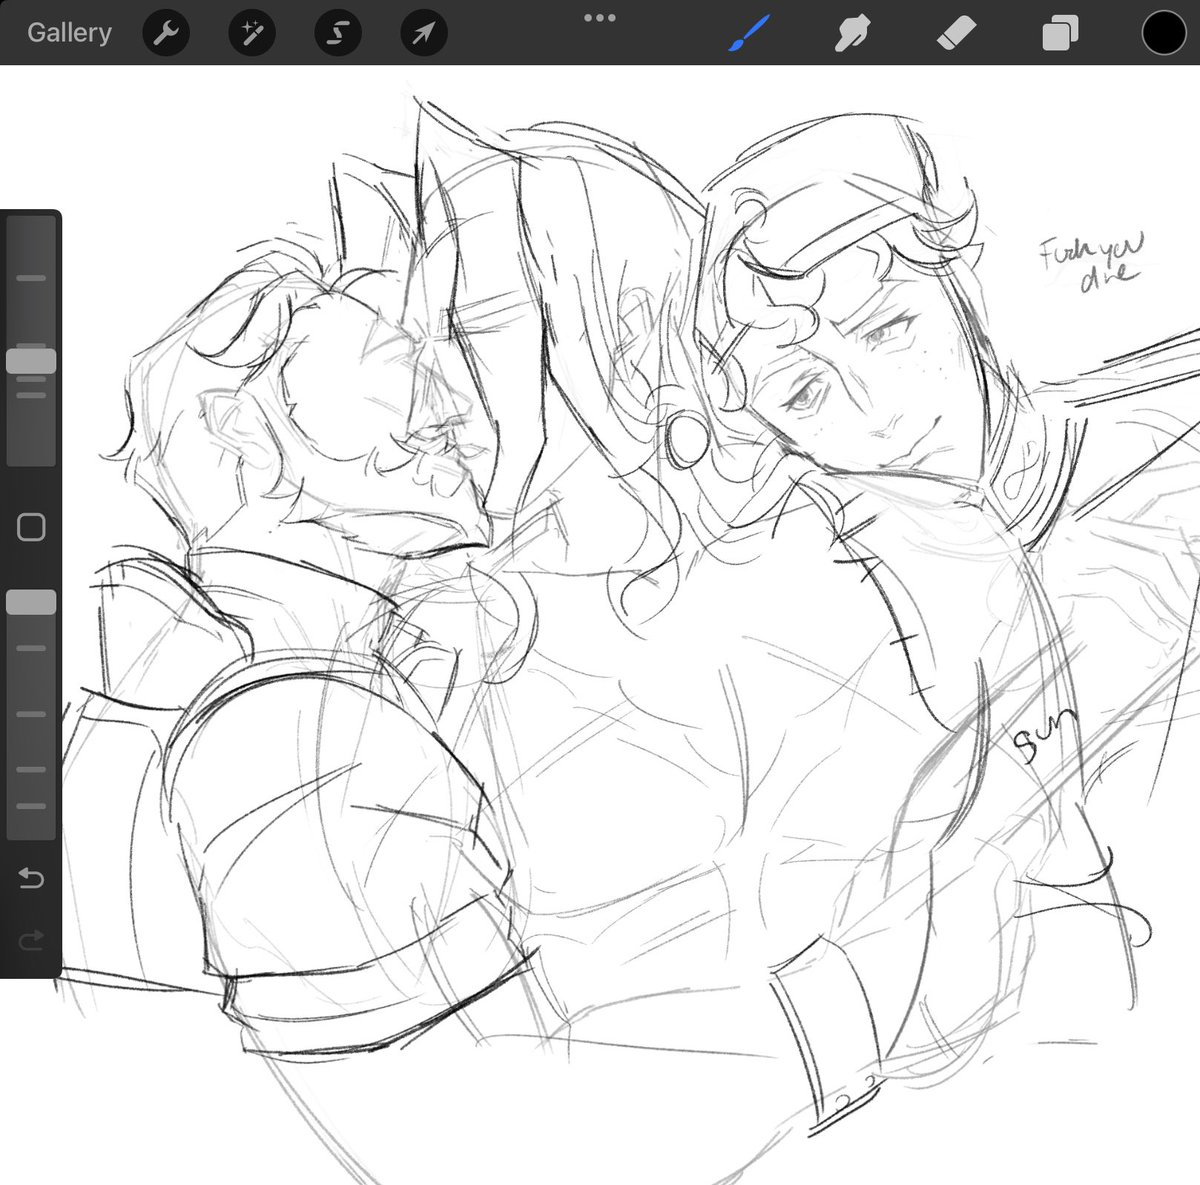
Task: Tap the square modify button in sidebar
Action: [31, 527]
